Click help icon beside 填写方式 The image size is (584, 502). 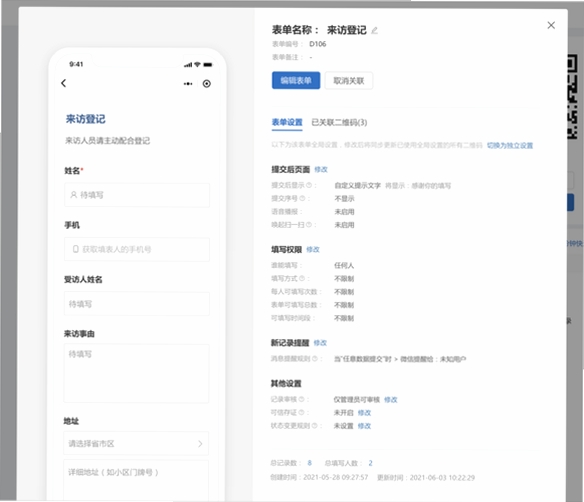pyautogui.click(x=302, y=278)
